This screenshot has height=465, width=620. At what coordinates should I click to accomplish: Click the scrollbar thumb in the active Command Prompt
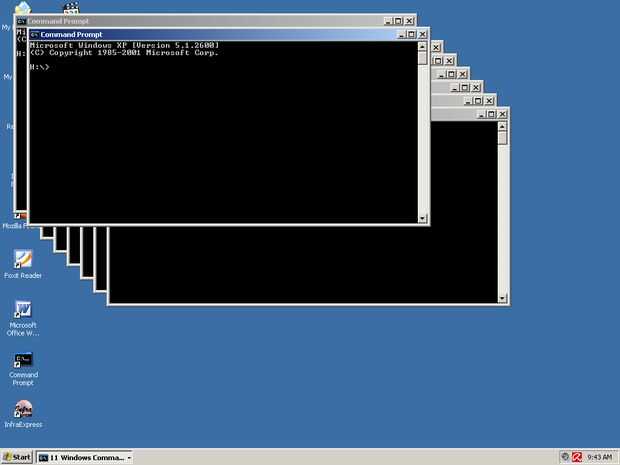point(422,58)
